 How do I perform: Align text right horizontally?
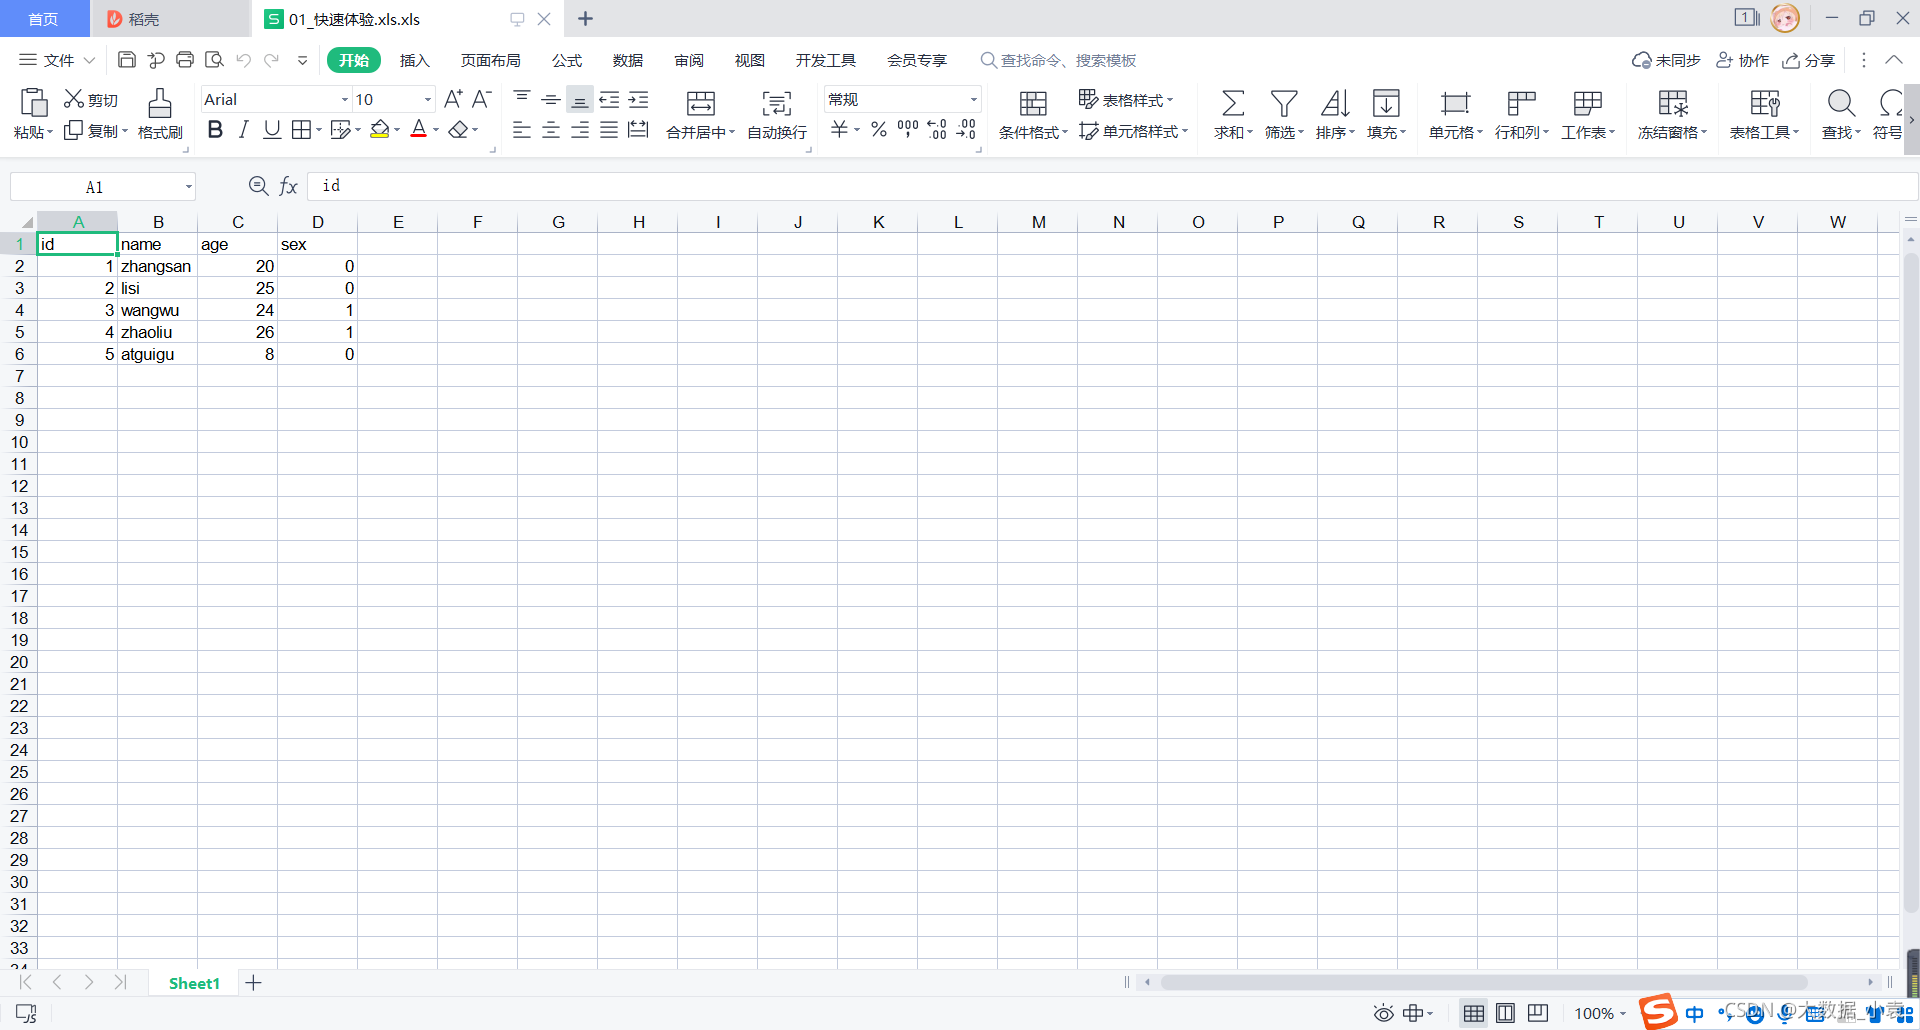point(580,130)
